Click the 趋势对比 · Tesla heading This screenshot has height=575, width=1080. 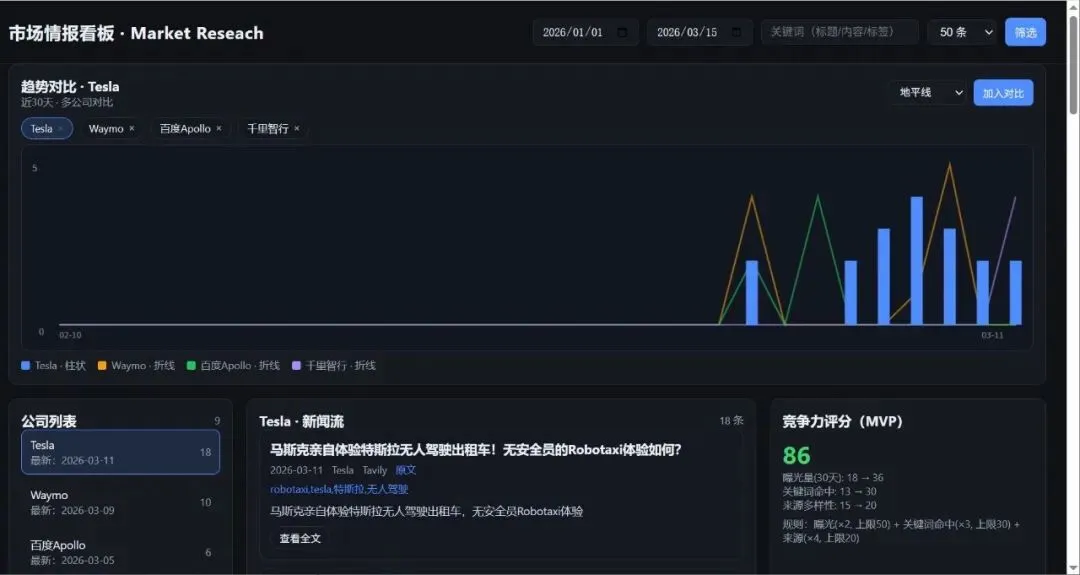70,87
